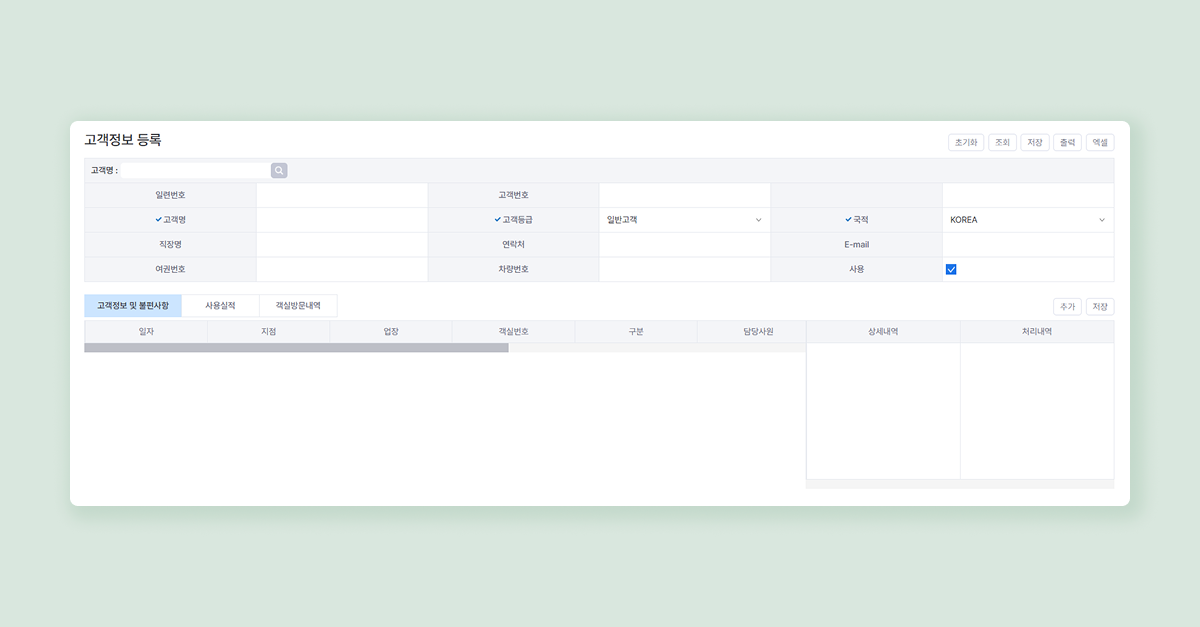This screenshot has width=1200, height=627.
Task: Focus the 고객명 search box at top
Action: click(195, 171)
